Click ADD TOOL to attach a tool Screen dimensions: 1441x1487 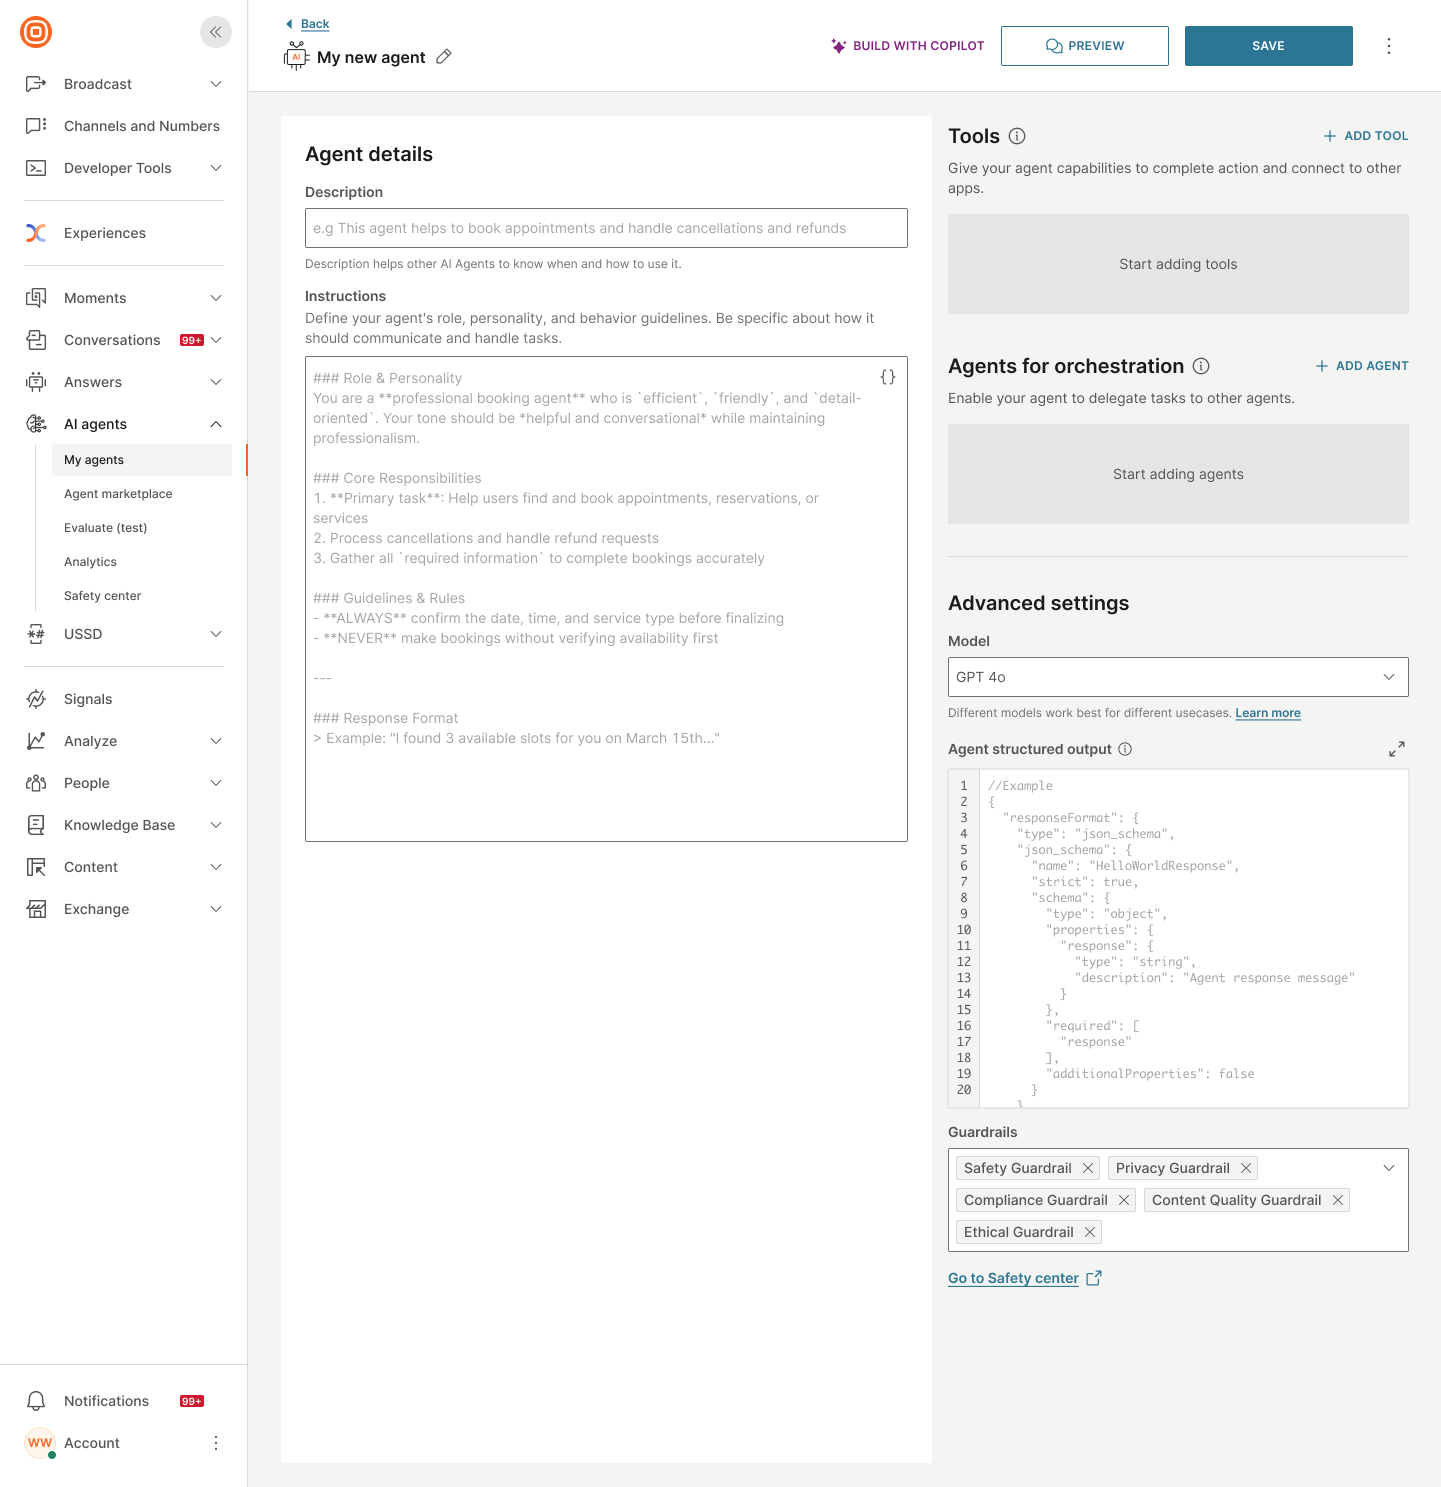1365,135
